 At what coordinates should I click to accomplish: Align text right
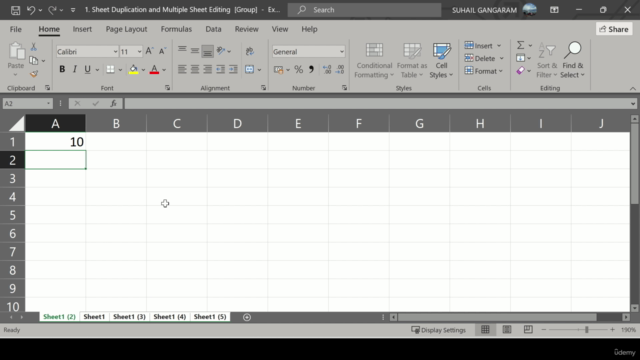pos(207,69)
